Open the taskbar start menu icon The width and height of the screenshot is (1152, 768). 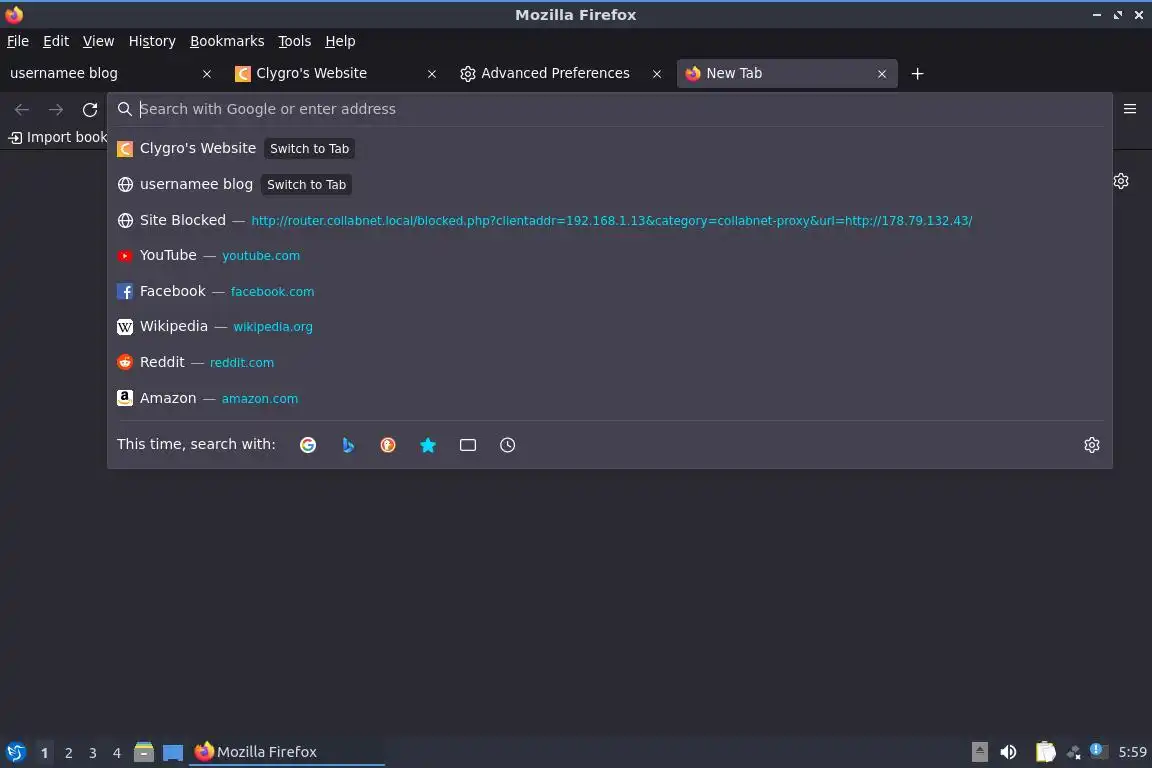coord(15,752)
